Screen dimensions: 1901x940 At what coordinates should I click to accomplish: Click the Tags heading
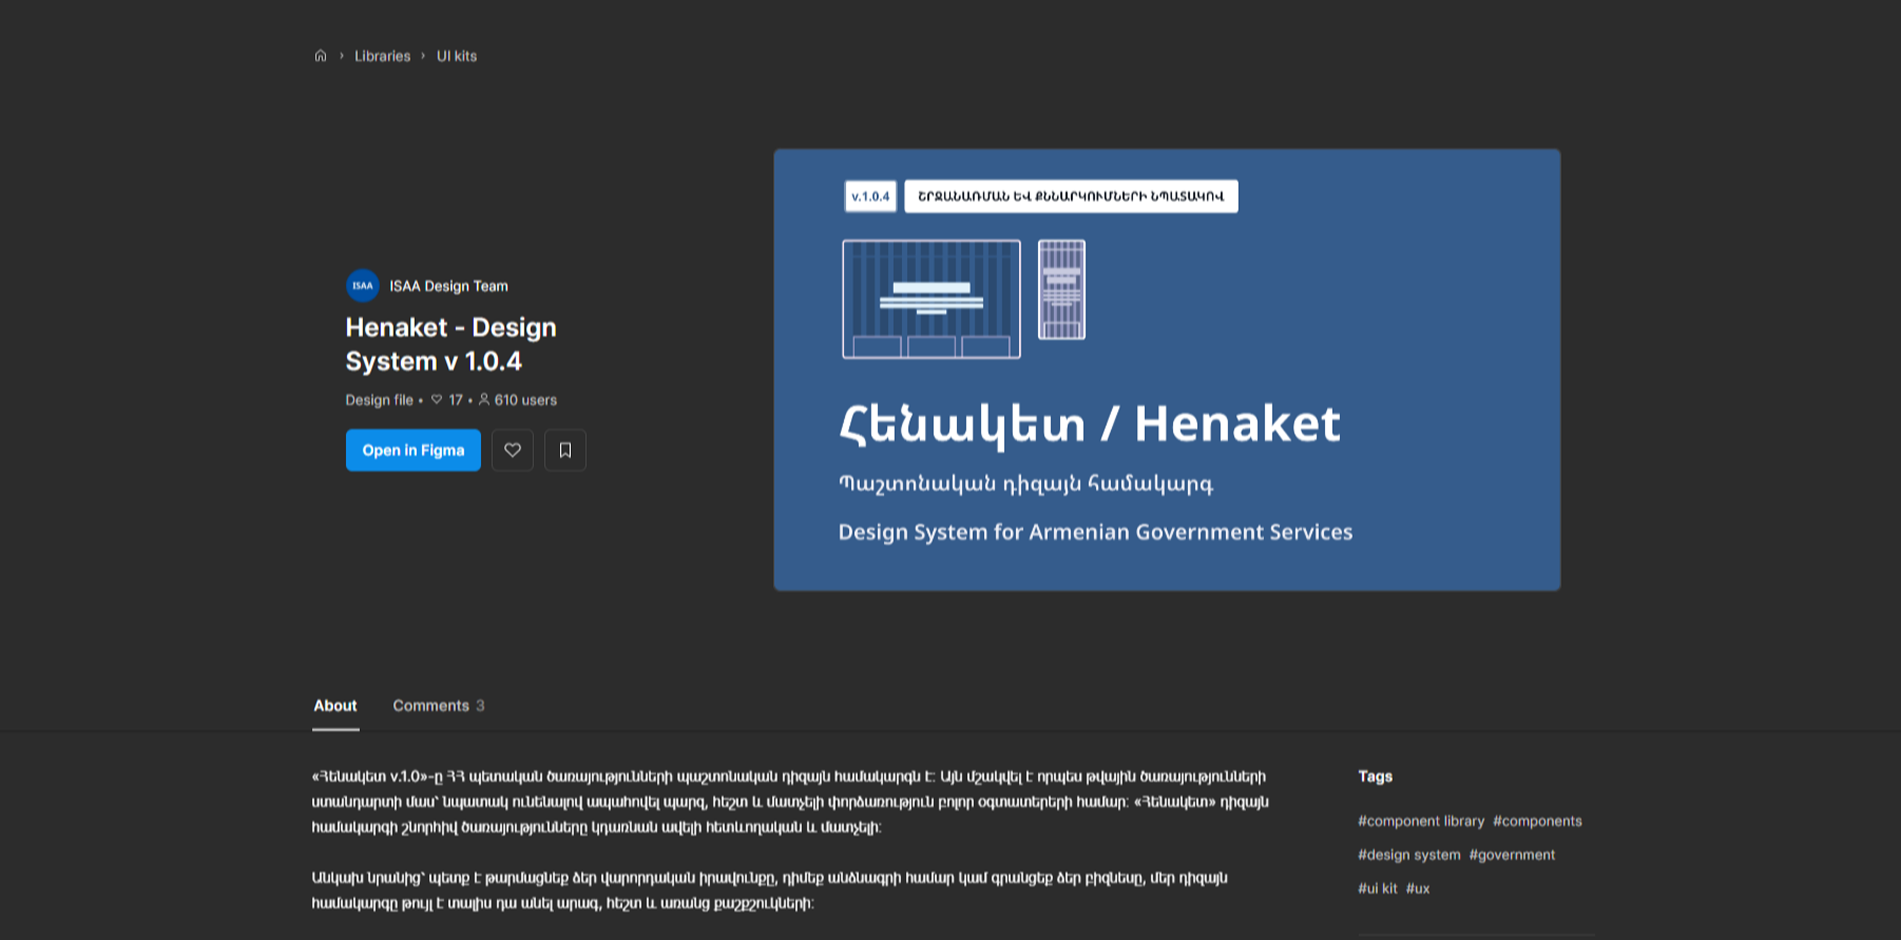coord(1375,776)
